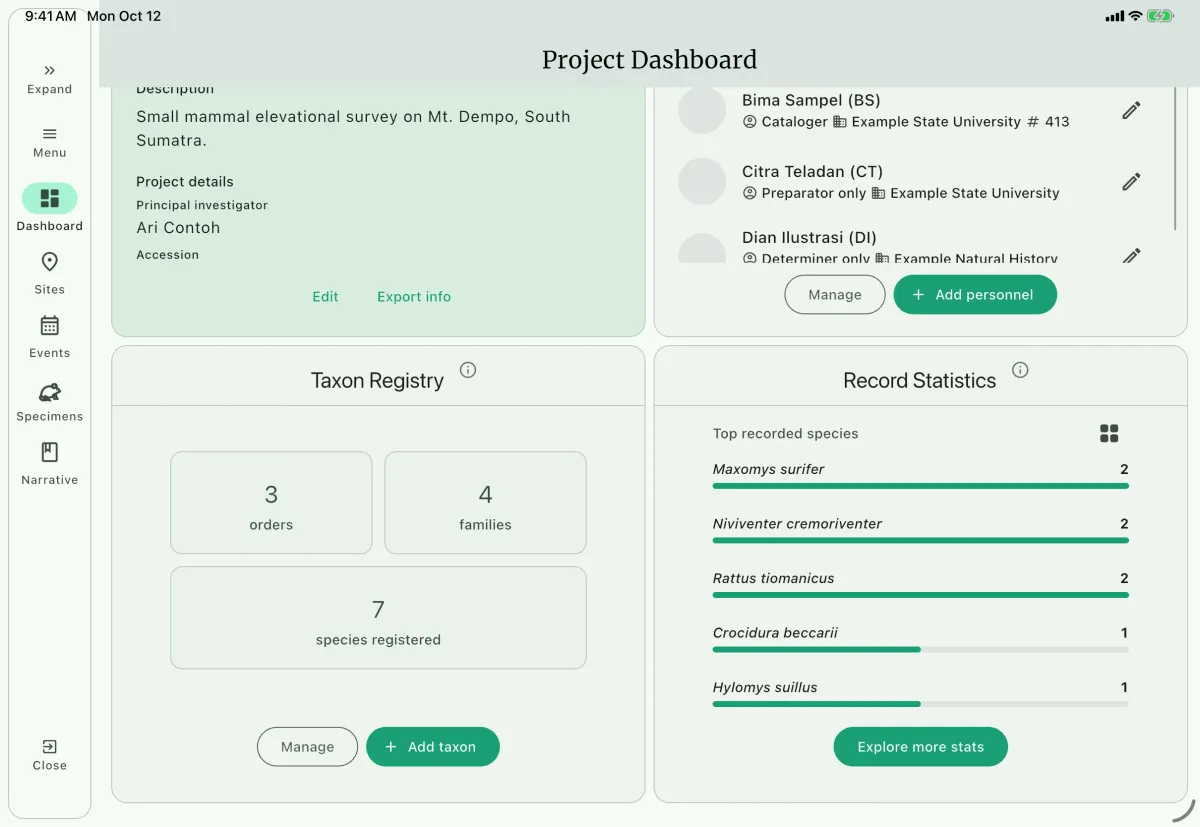This screenshot has height=827, width=1200.
Task: Show Taxon Registry info icon
Action: pos(467,370)
